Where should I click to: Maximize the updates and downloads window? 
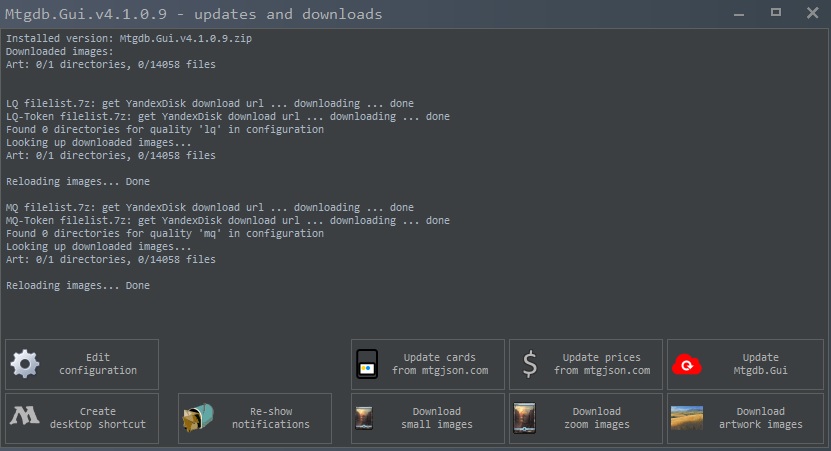[x=775, y=13]
